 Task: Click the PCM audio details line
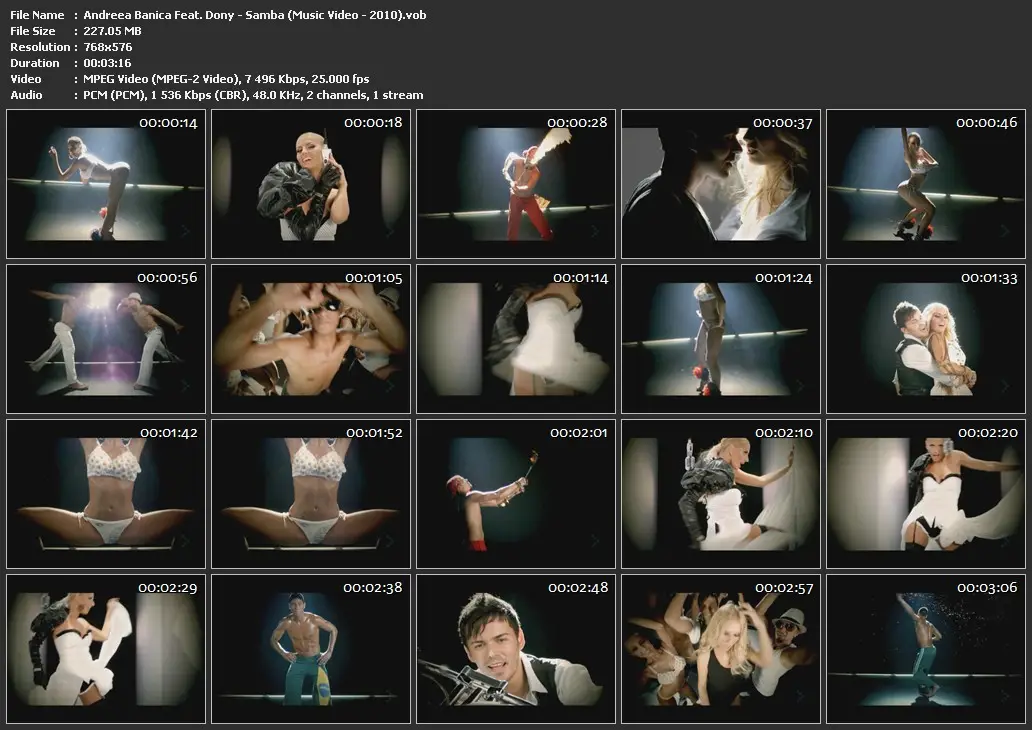(253, 95)
